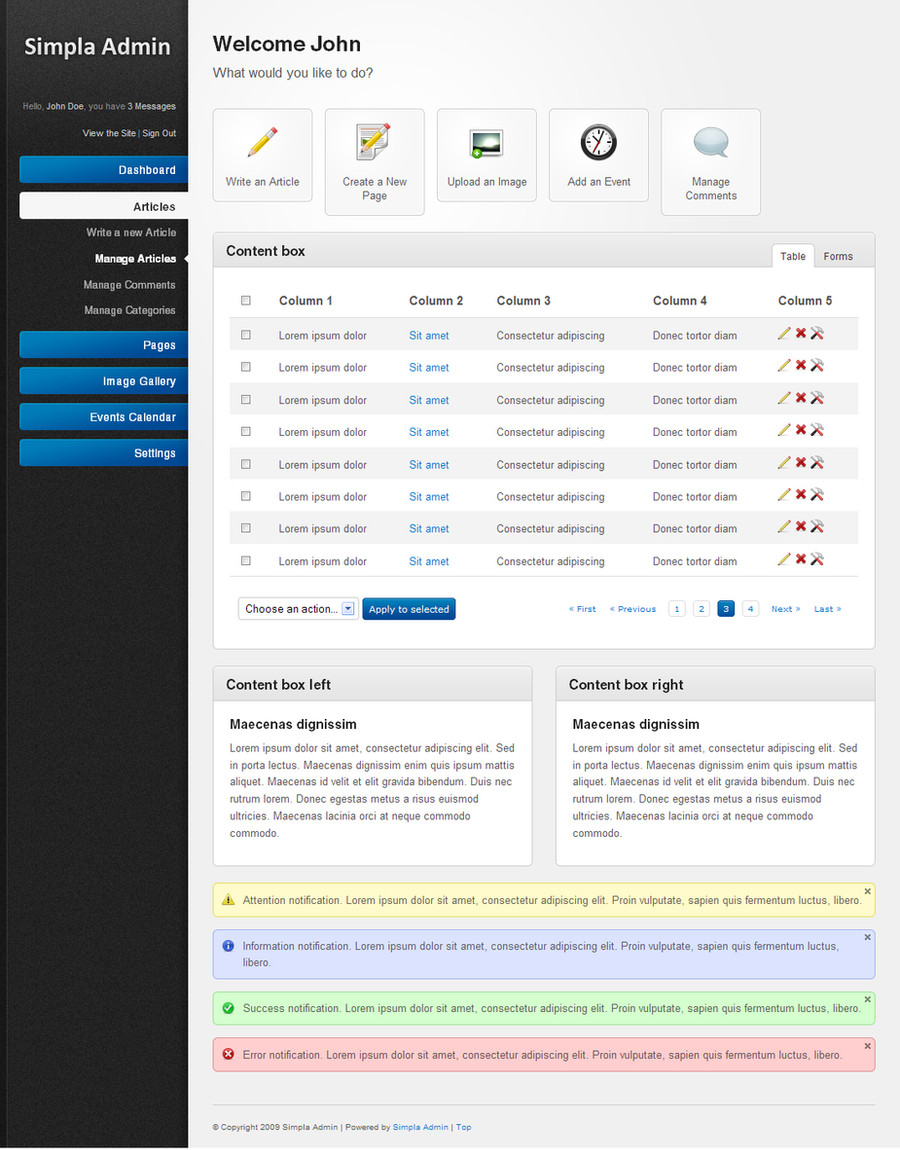Click tools icon in third table row
Image resolution: width=900 pixels, height=1150 pixels.
point(817,398)
